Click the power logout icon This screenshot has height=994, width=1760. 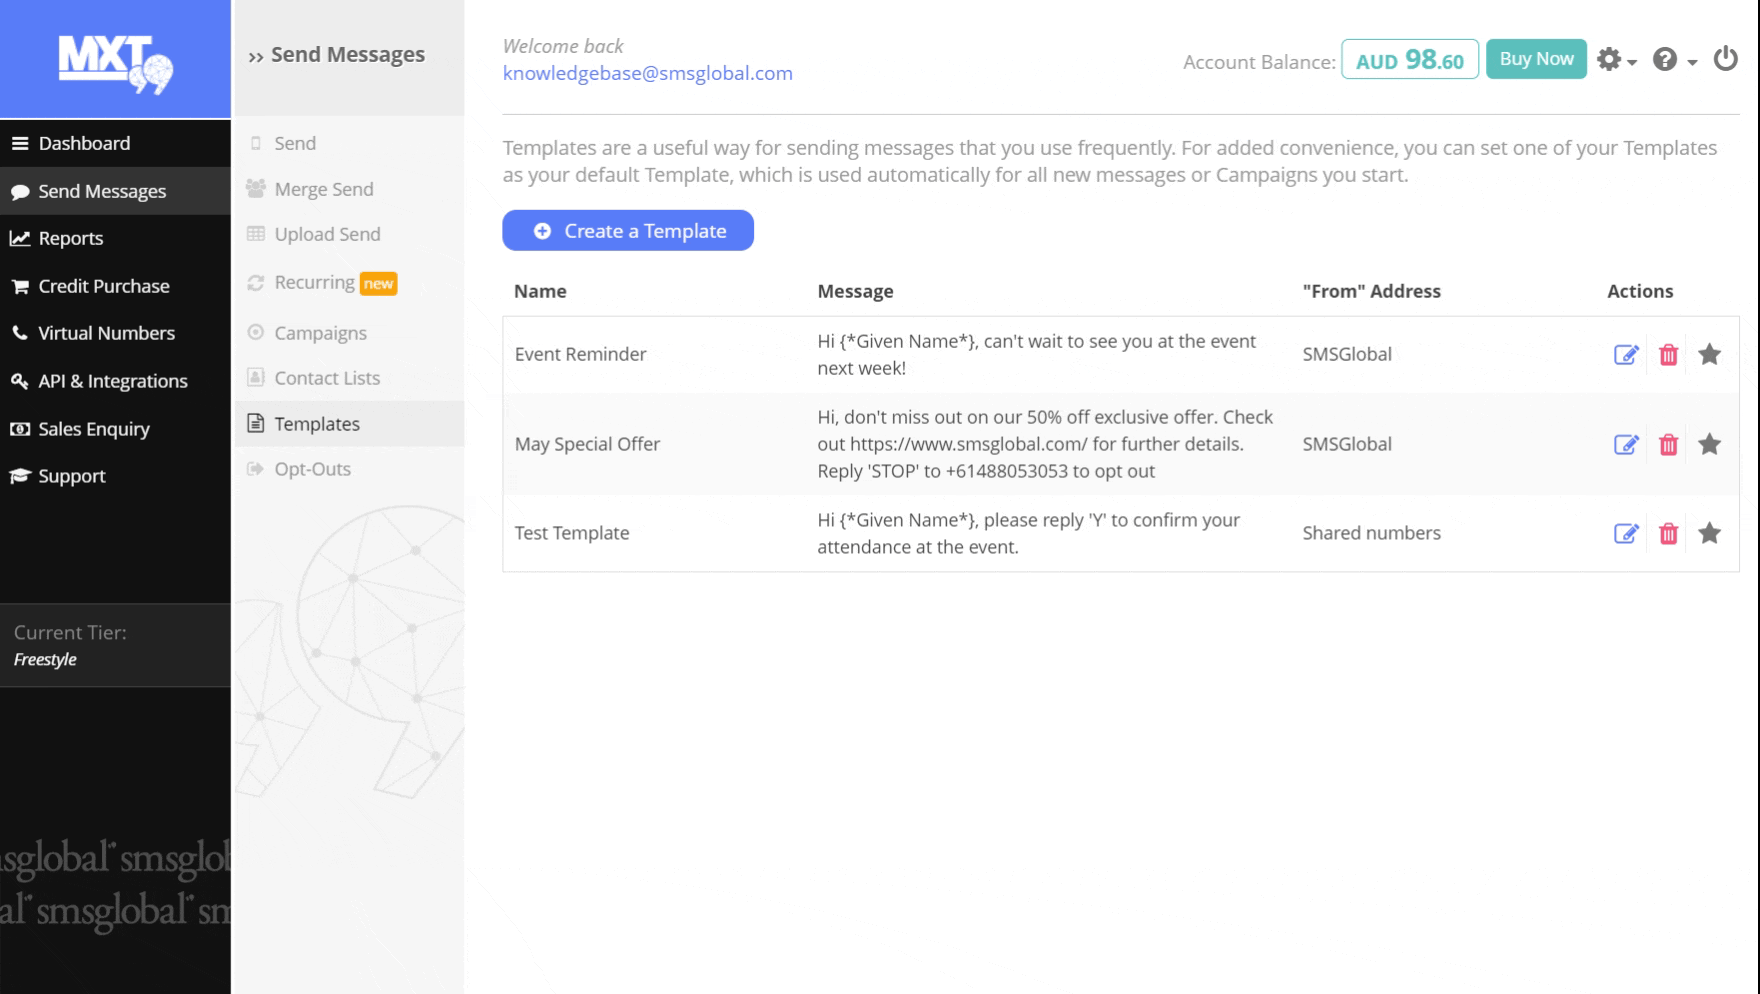1725,60
